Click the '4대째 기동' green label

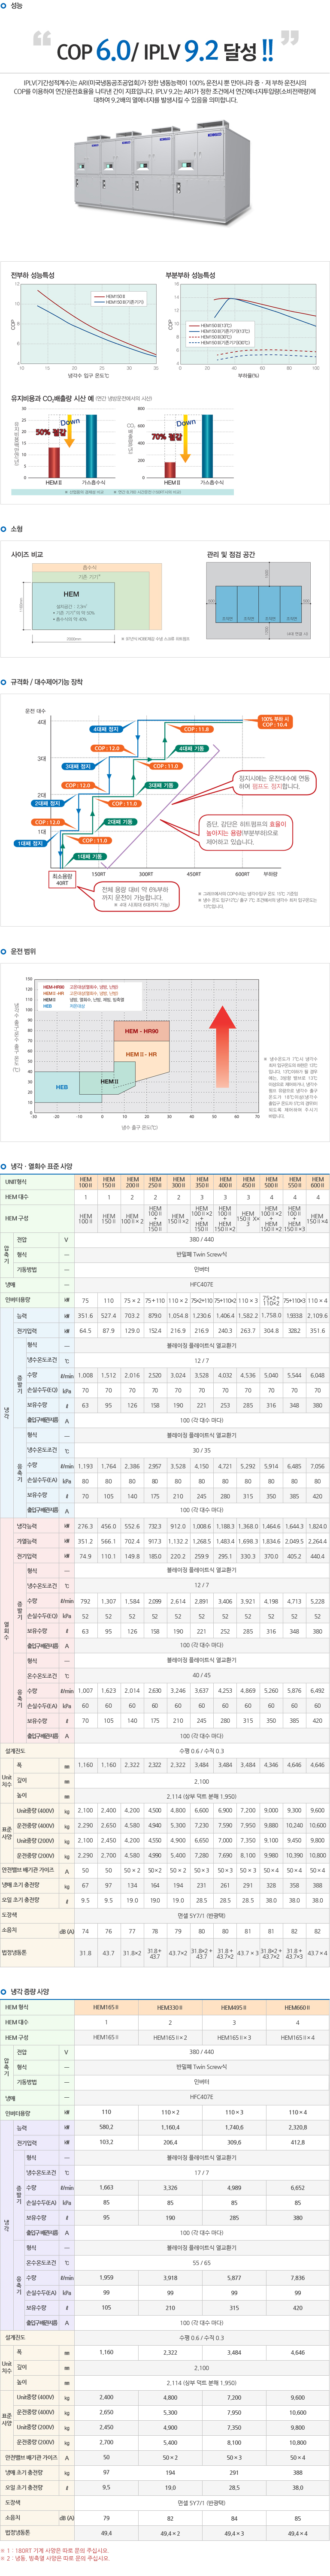coord(192,748)
